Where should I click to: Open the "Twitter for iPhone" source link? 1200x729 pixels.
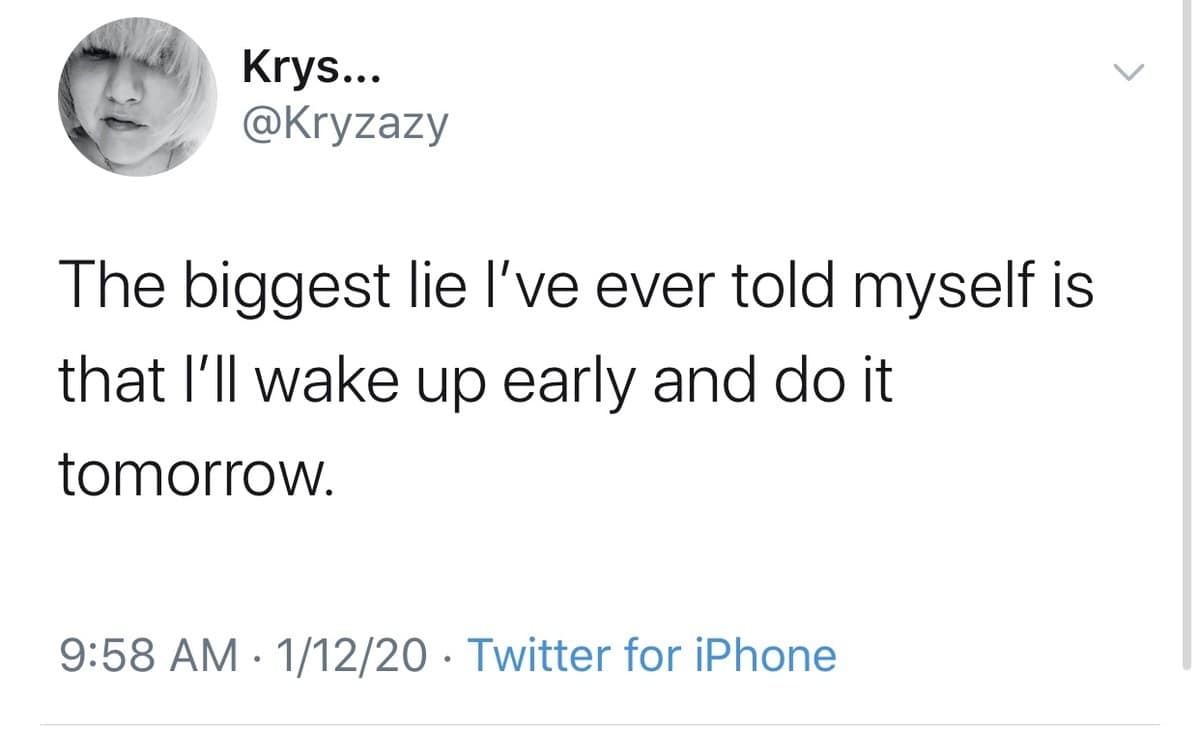click(x=651, y=656)
